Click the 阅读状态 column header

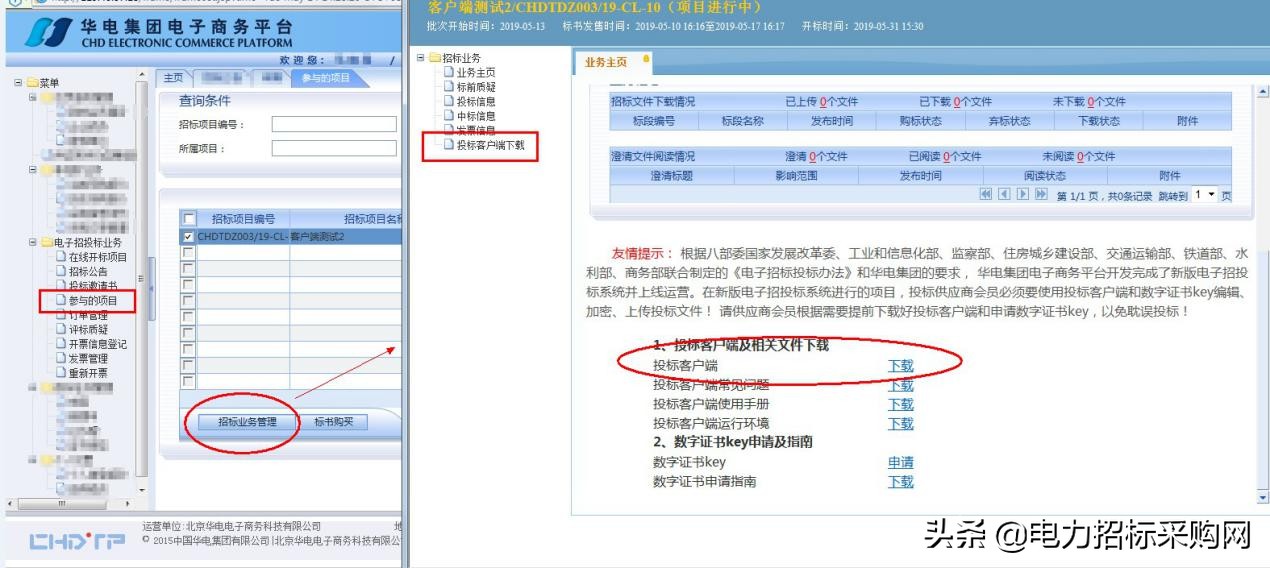point(1045,176)
